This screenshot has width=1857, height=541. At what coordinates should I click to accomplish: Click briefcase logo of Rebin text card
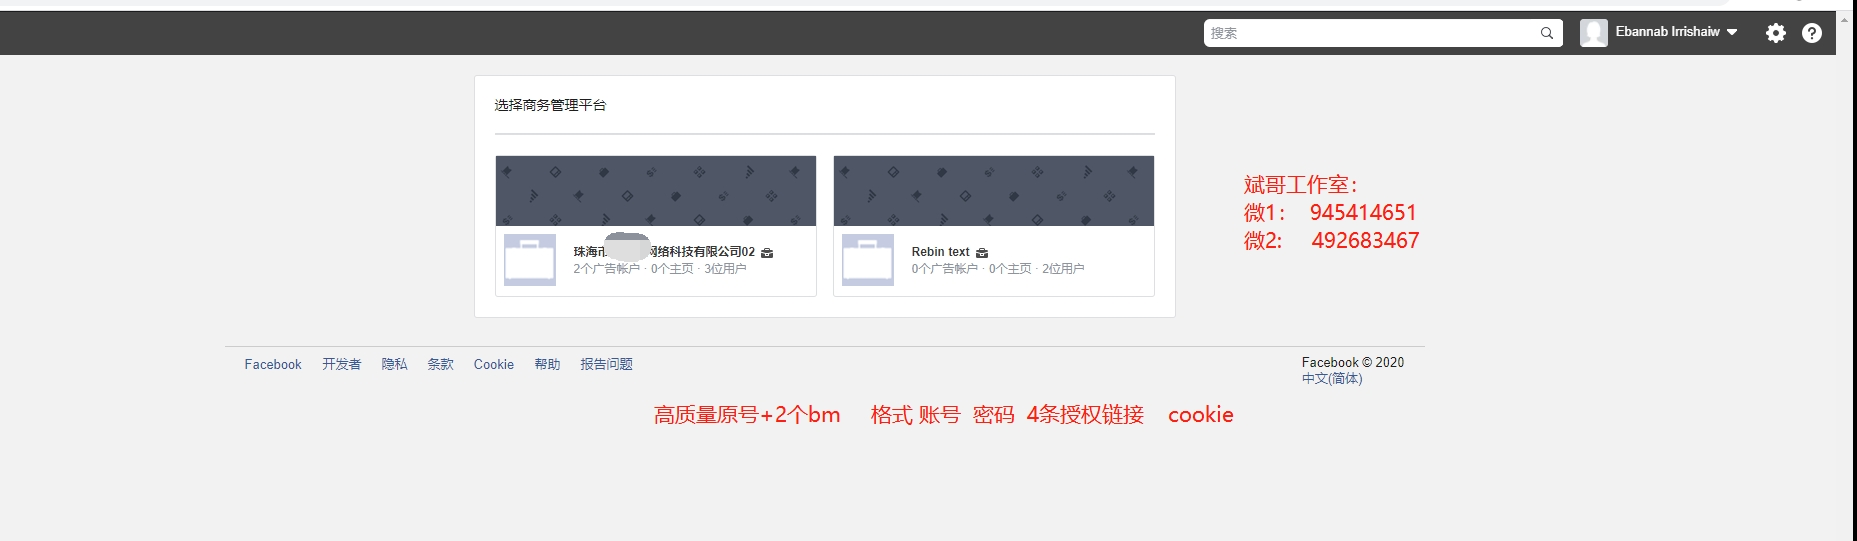click(x=868, y=260)
